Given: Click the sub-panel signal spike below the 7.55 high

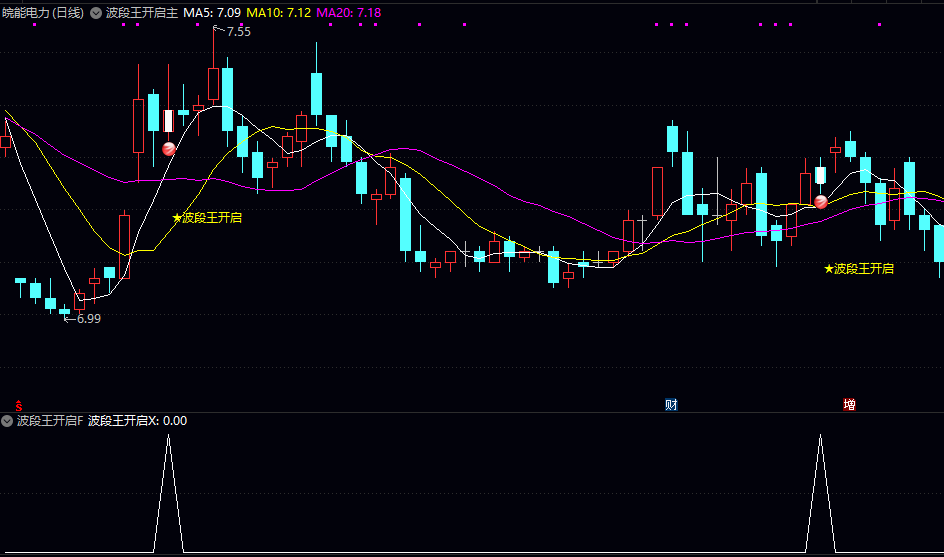Looking at the screenshot, I should 169,493.
